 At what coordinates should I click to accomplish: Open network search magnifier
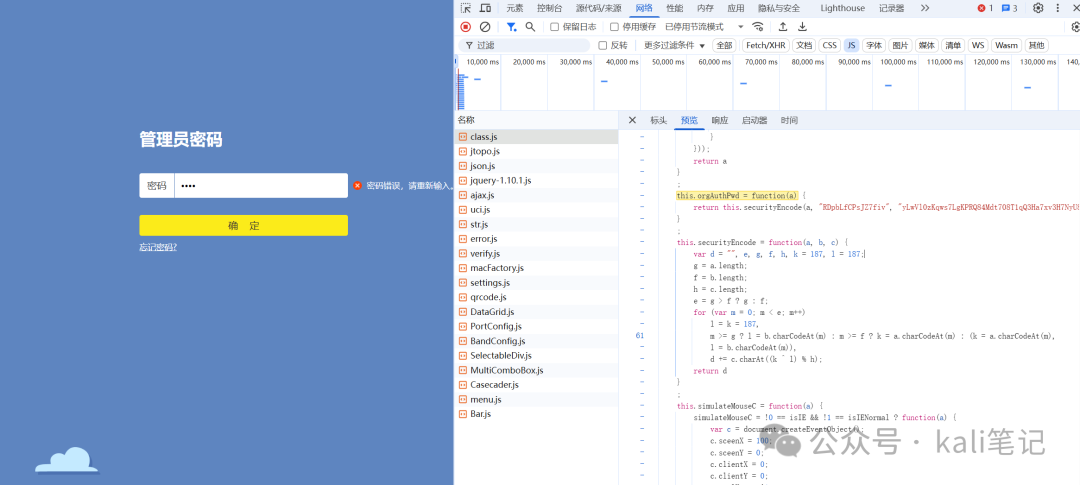point(530,27)
